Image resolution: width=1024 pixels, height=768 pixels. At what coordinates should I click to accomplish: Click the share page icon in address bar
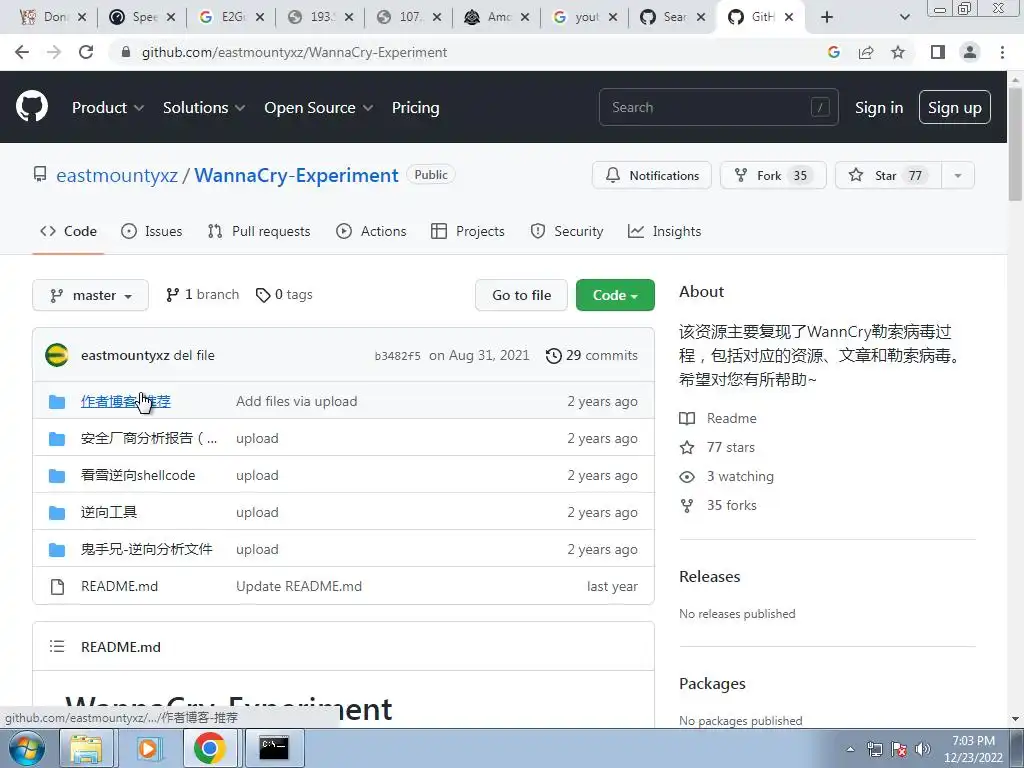tap(866, 52)
